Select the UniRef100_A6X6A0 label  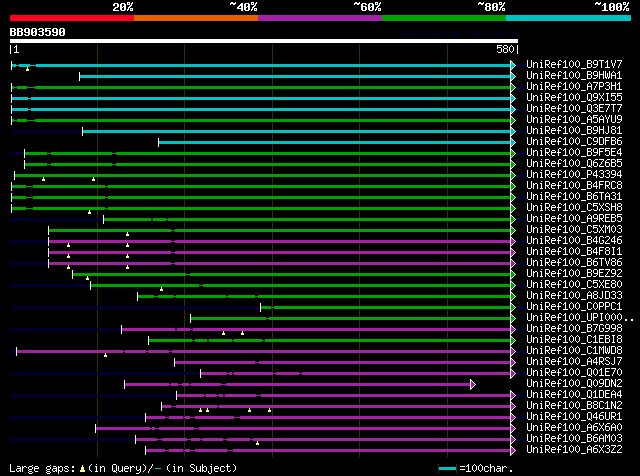click(574, 428)
